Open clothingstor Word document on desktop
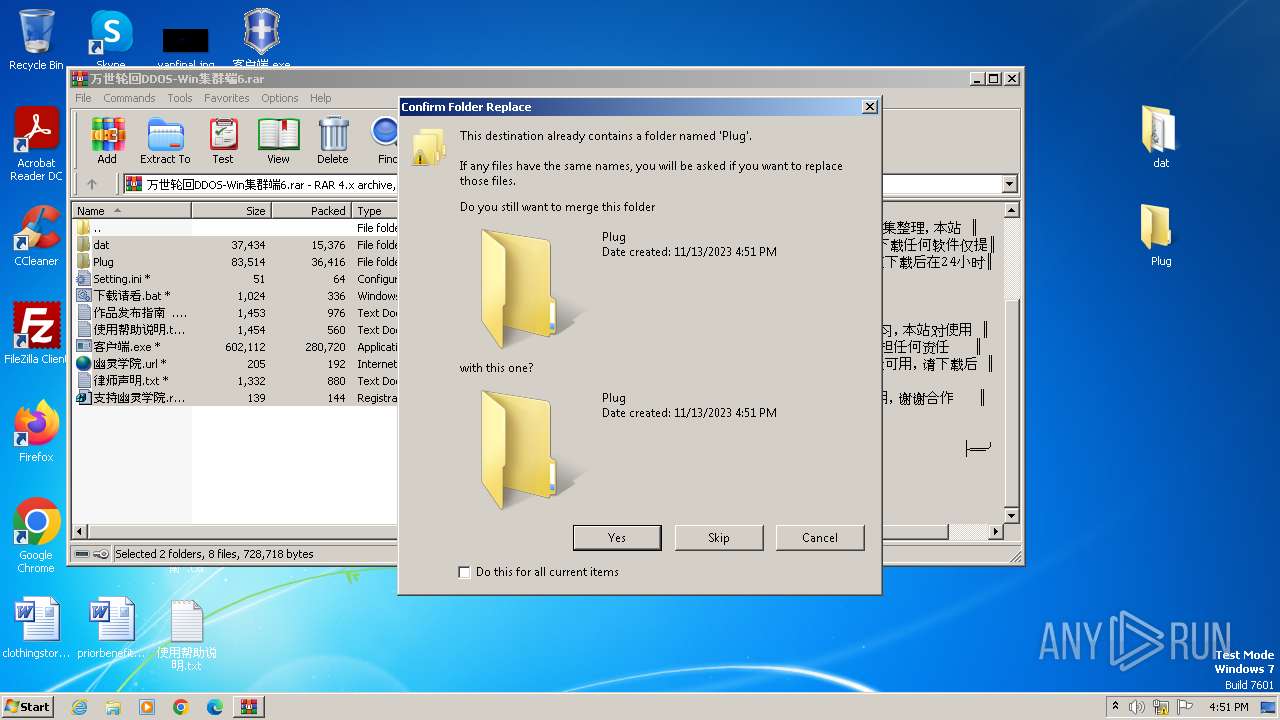This screenshot has width=1280, height=720. (x=36, y=628)
